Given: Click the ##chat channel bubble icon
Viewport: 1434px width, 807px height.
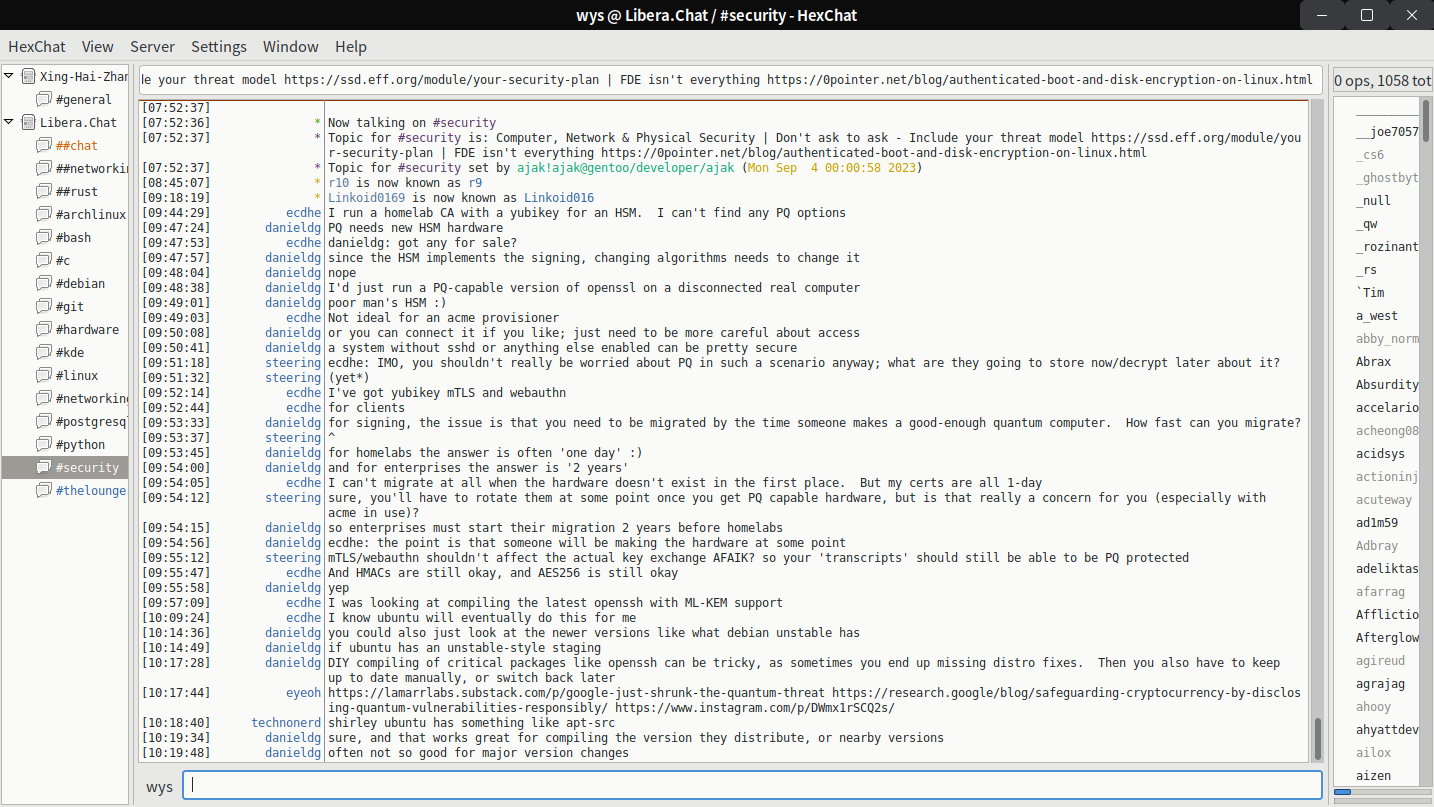Looking at the screenshot, I should pyautogui.click(x=43, y=146).
